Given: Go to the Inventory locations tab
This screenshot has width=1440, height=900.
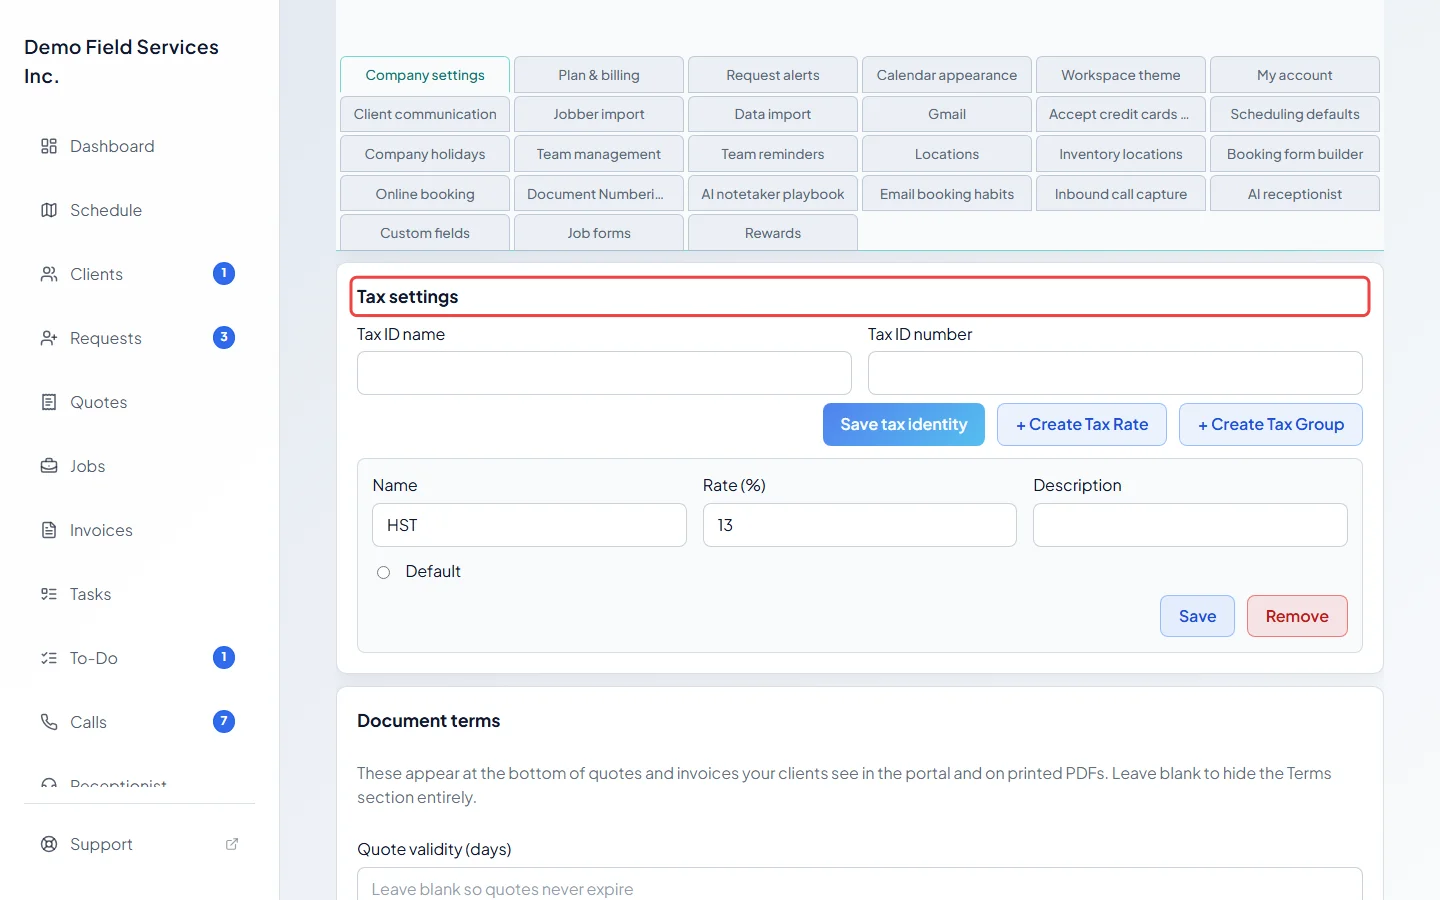Looking at the screenshot, I should 1121,154.
